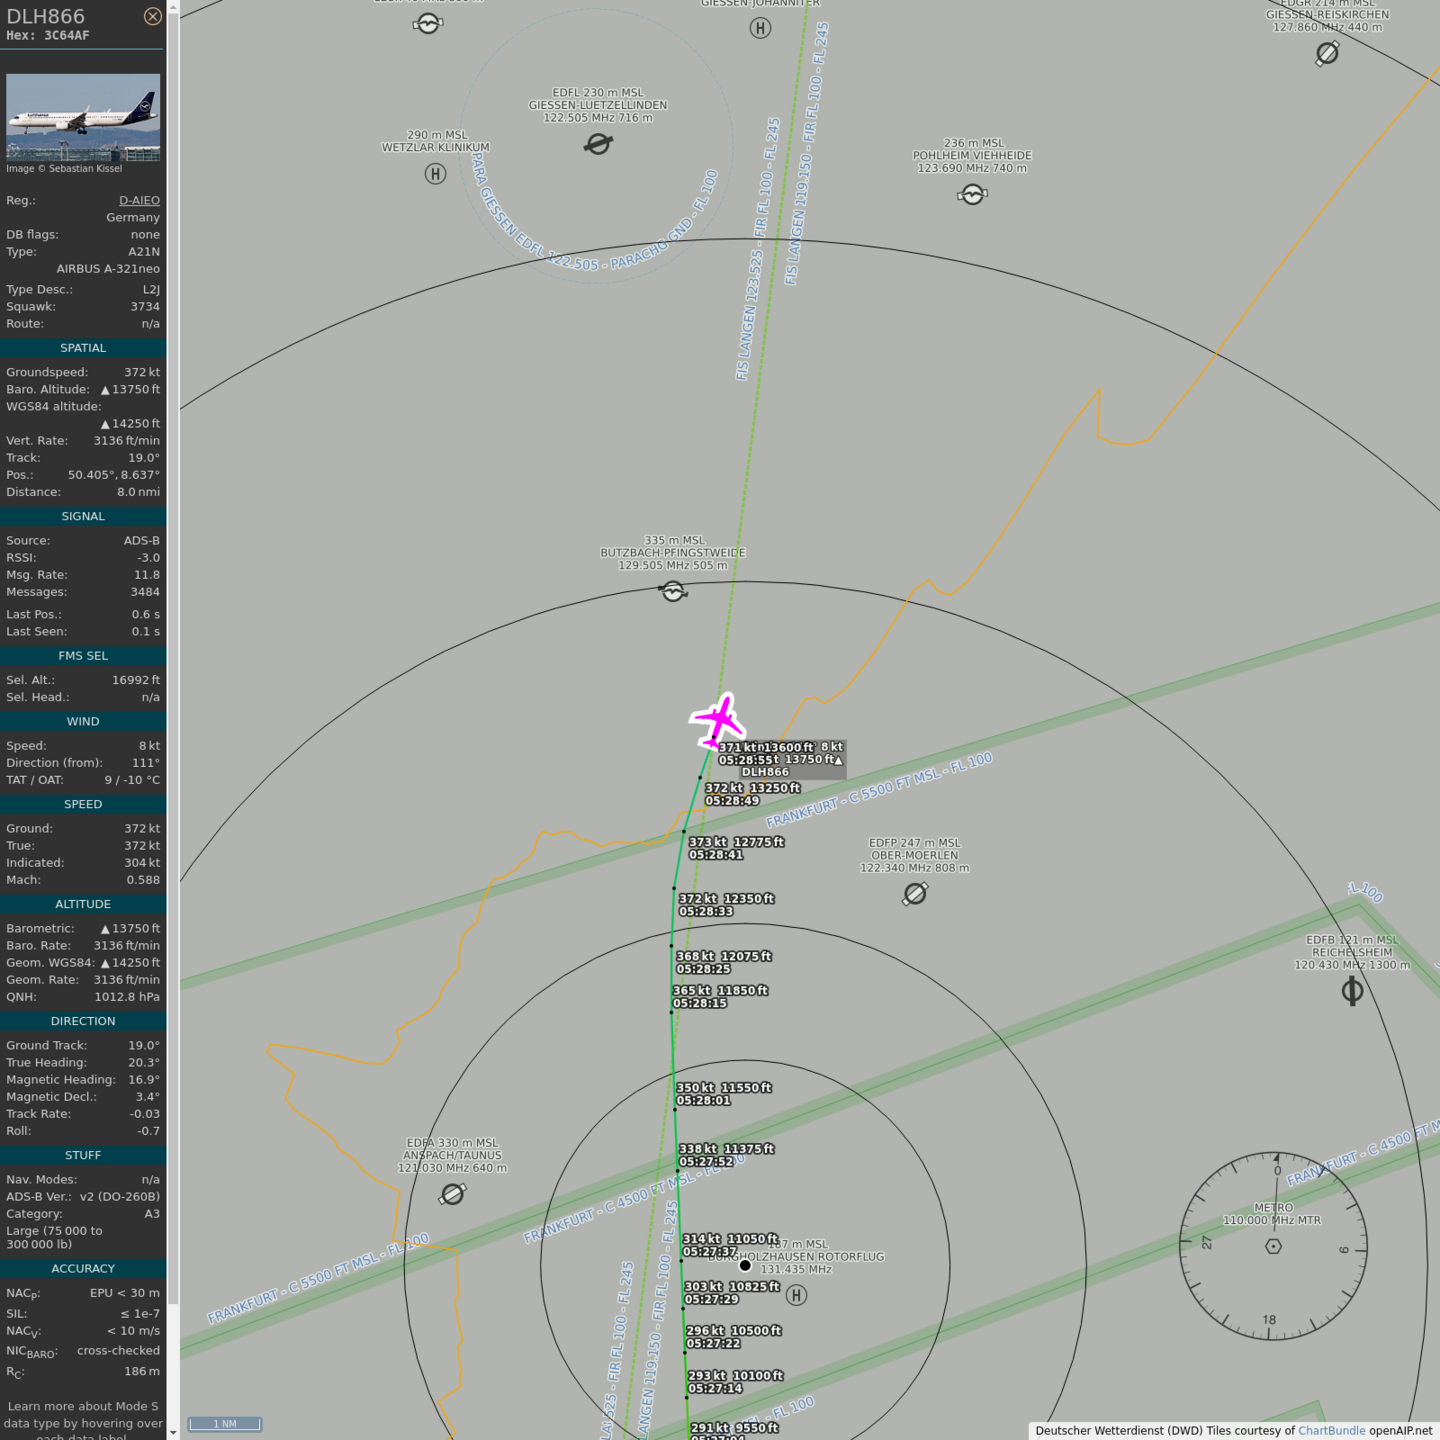Click the Ober-Moerlen airfield icon

[x=915, y=894]
